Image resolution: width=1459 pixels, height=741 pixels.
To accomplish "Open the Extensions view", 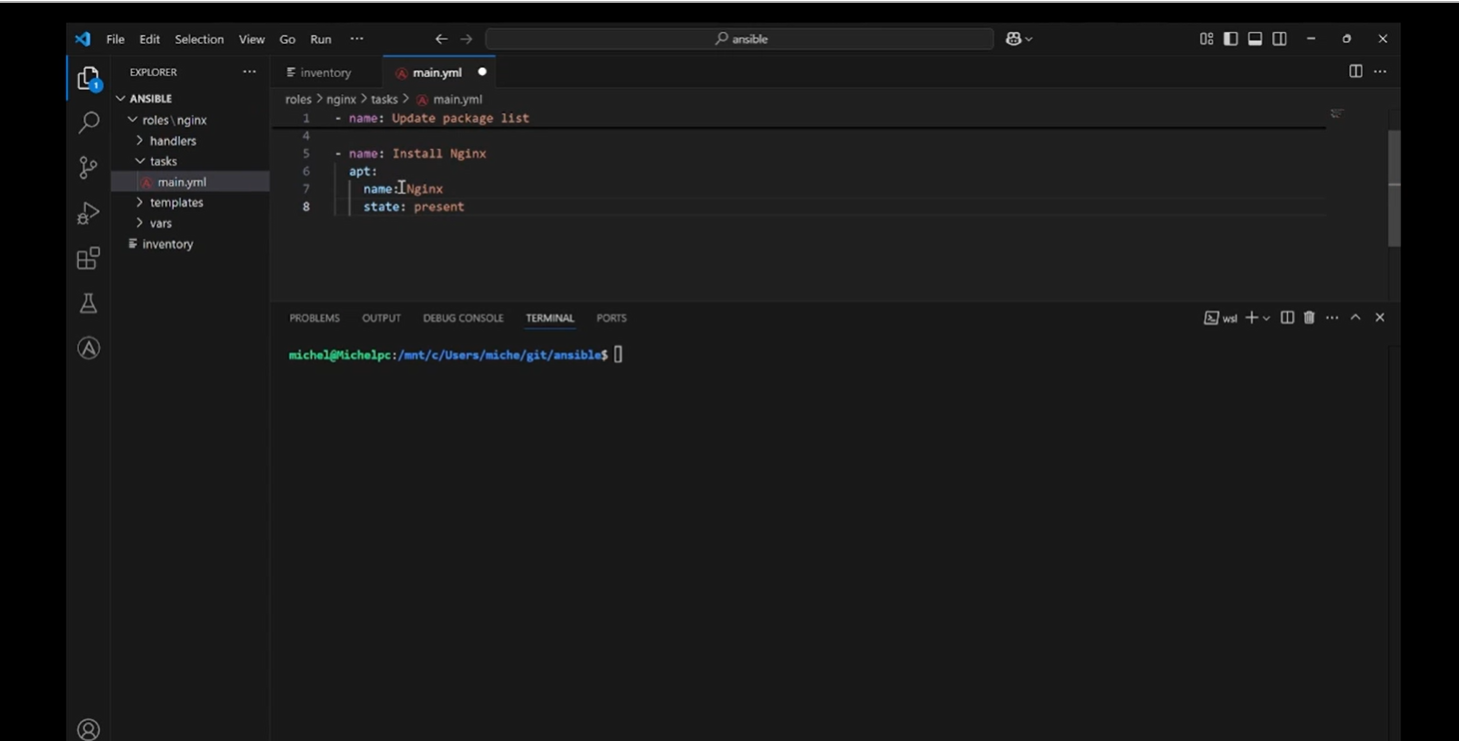I will 89,259.
